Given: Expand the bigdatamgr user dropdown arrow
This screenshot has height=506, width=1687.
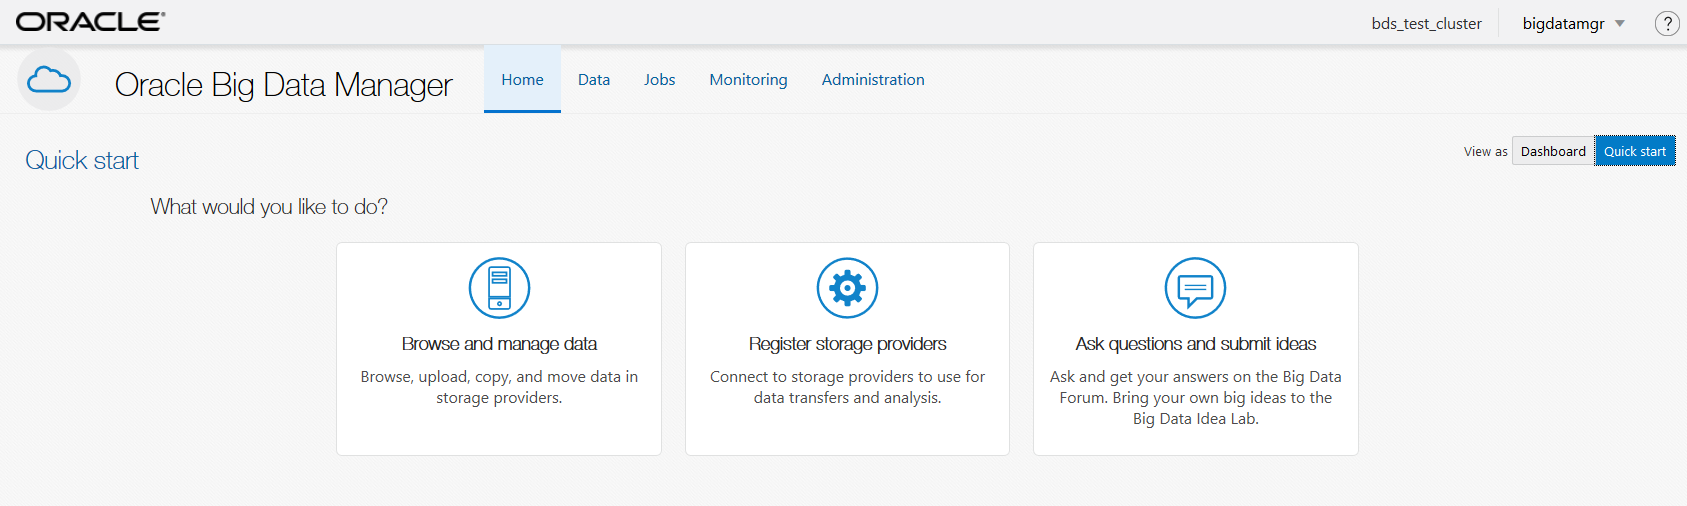Looking at the screenshot, I should coord(1620,24).
